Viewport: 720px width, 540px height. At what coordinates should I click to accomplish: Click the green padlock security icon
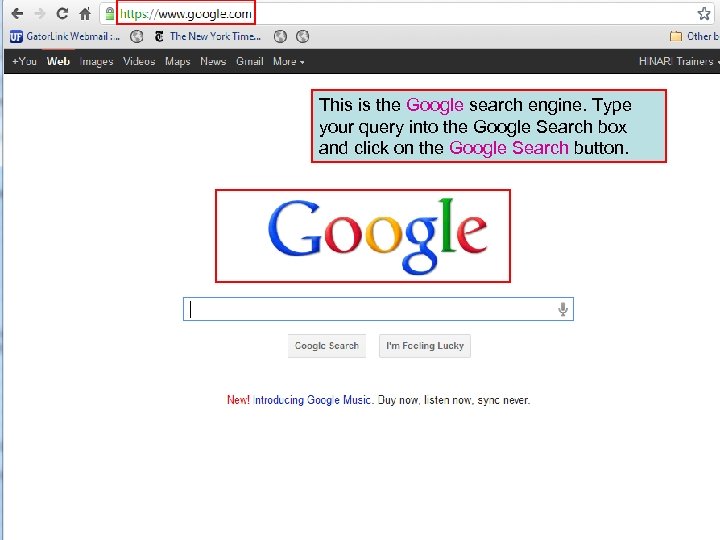click(110, 14)
